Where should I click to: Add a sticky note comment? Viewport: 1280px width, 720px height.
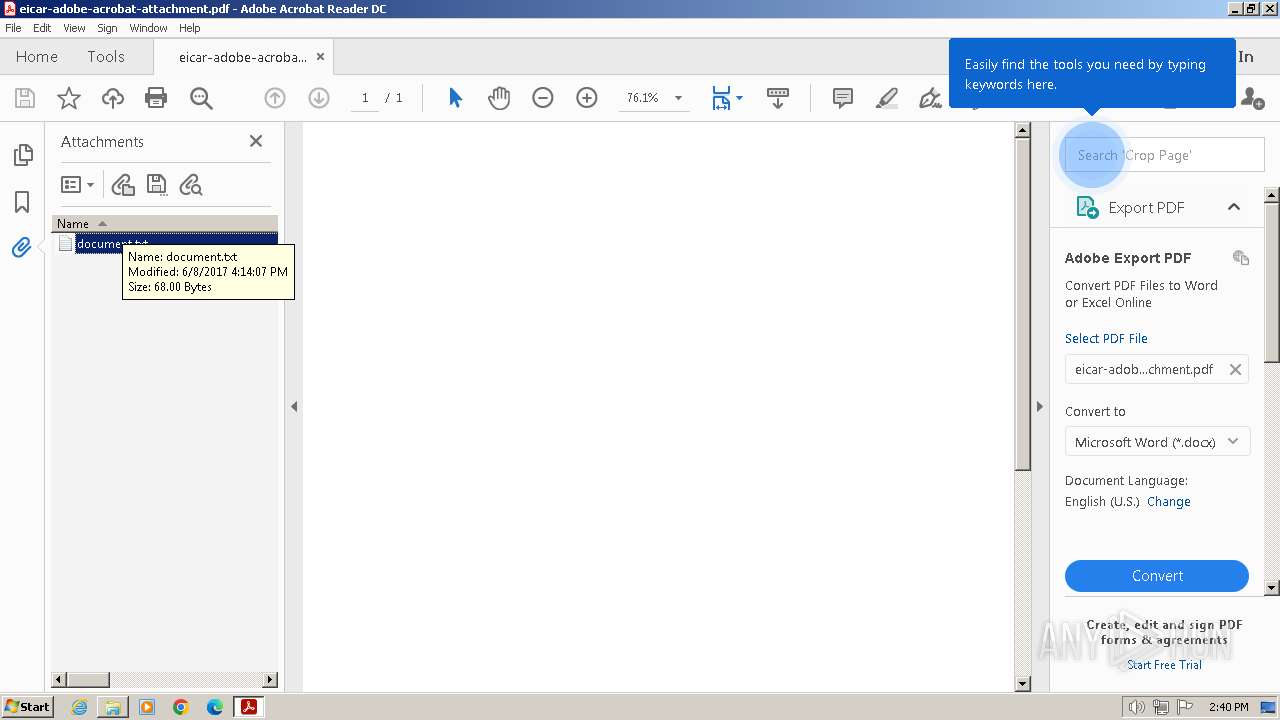843,98
